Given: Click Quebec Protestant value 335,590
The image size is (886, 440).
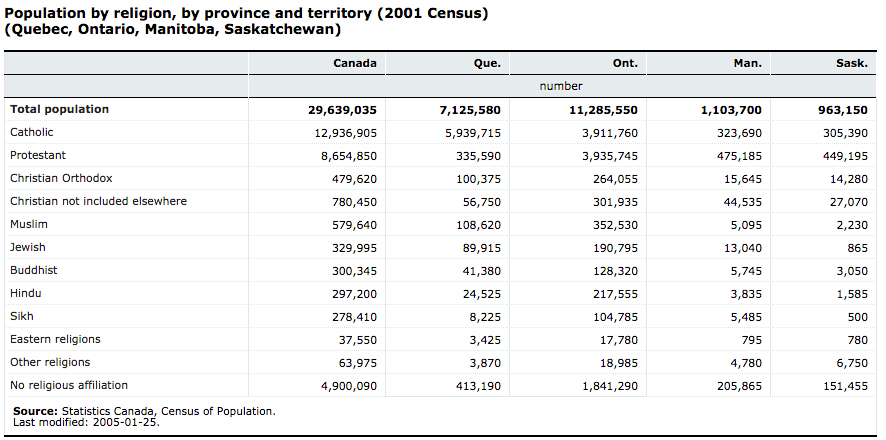Looking at the screenshot, I should [478, 156].
